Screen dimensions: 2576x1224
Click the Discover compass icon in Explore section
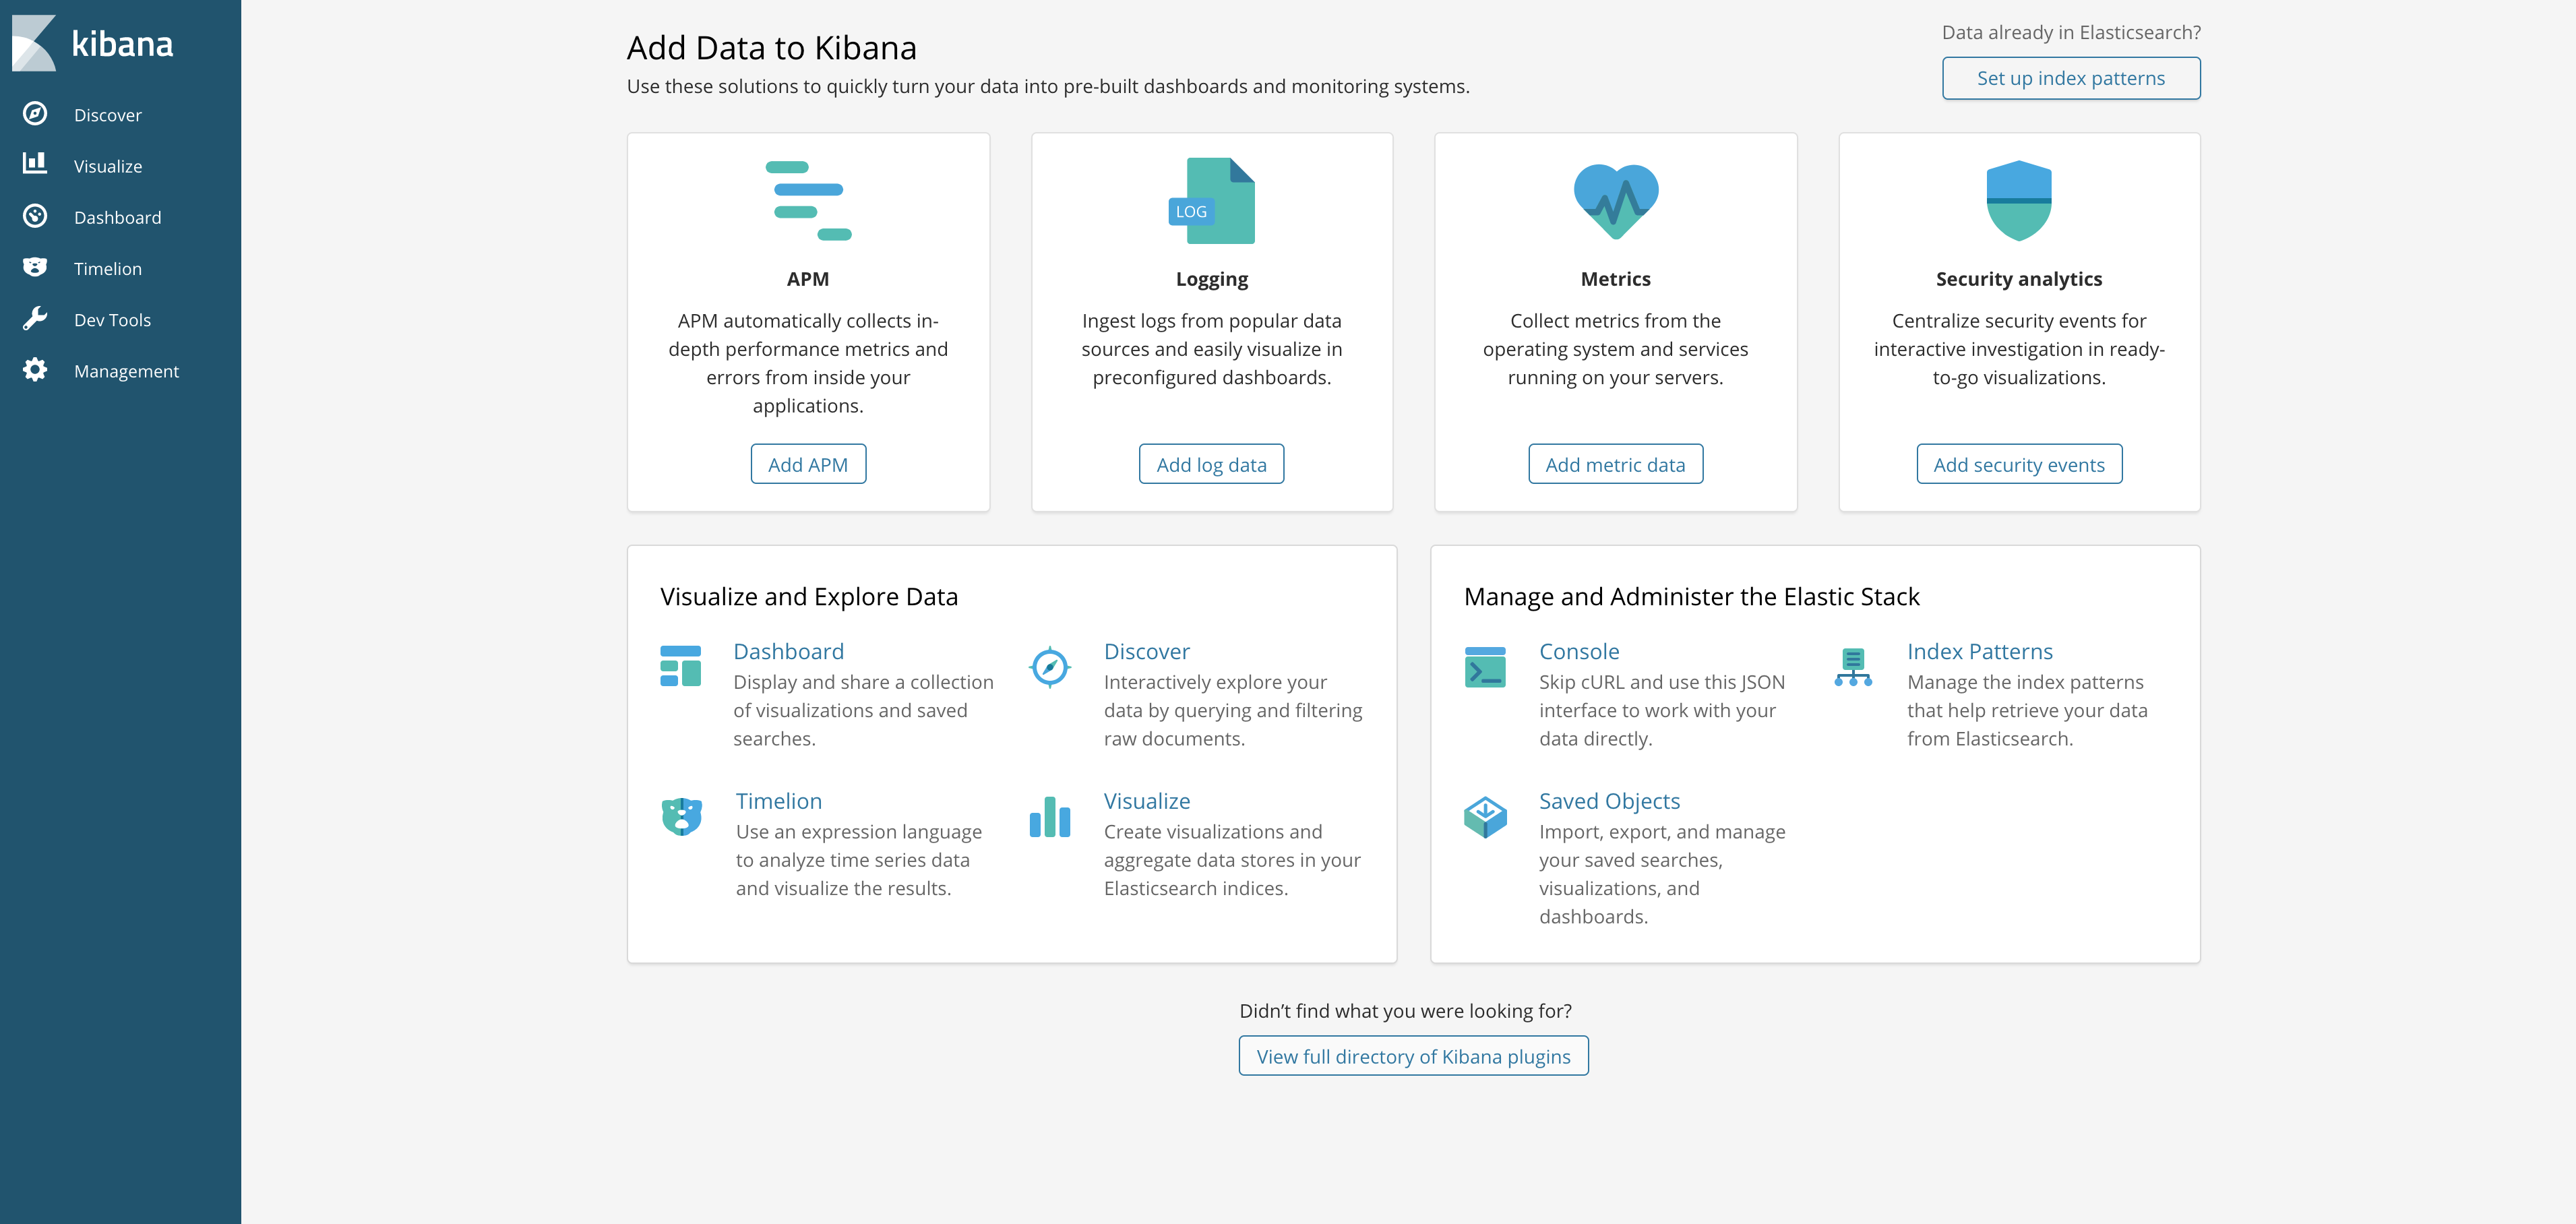pyautogui.click(x=1049, y=666)
